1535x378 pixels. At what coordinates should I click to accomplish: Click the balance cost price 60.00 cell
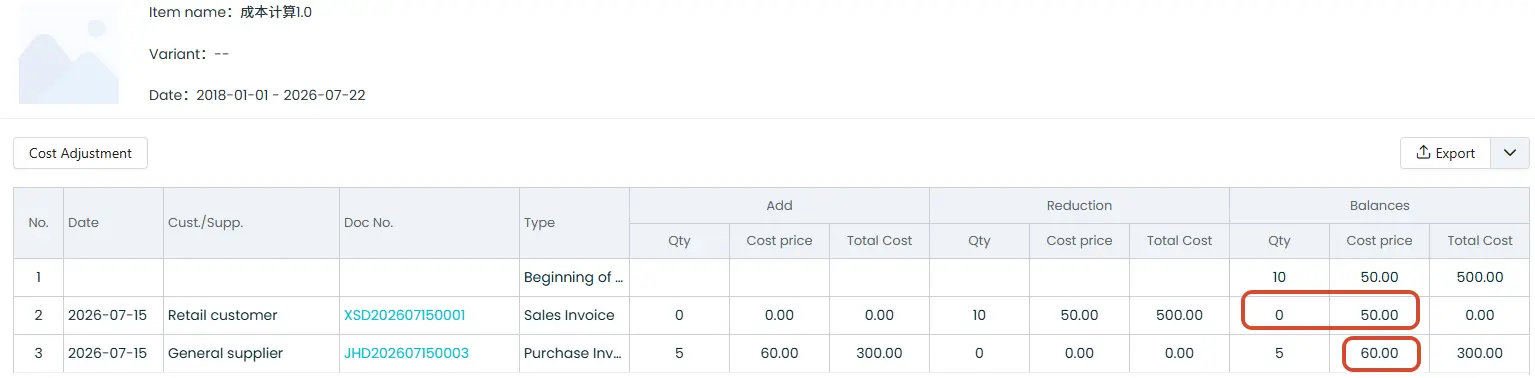tap(1379, 353)
